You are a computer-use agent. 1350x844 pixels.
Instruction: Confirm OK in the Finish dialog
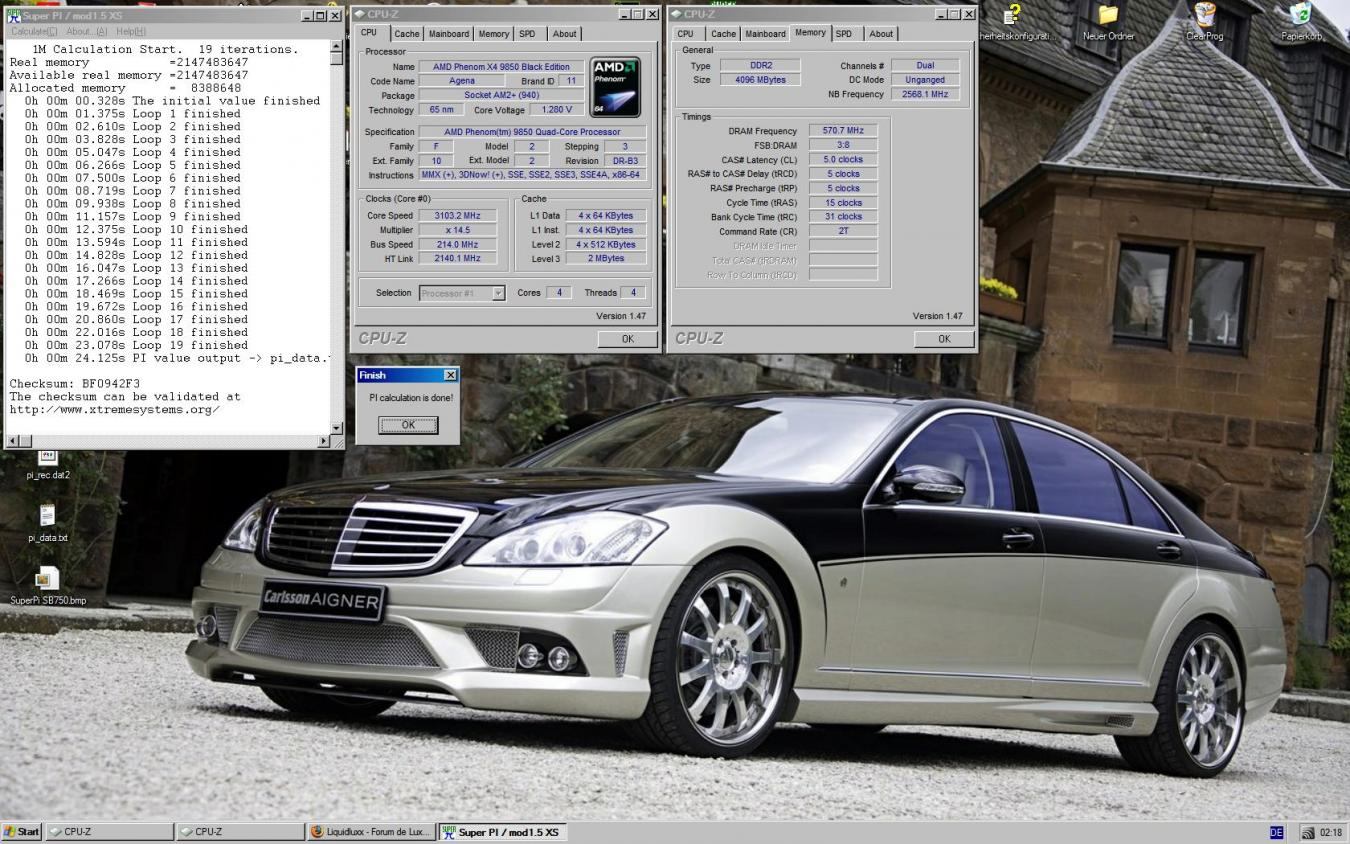click(x=408, y=425)
